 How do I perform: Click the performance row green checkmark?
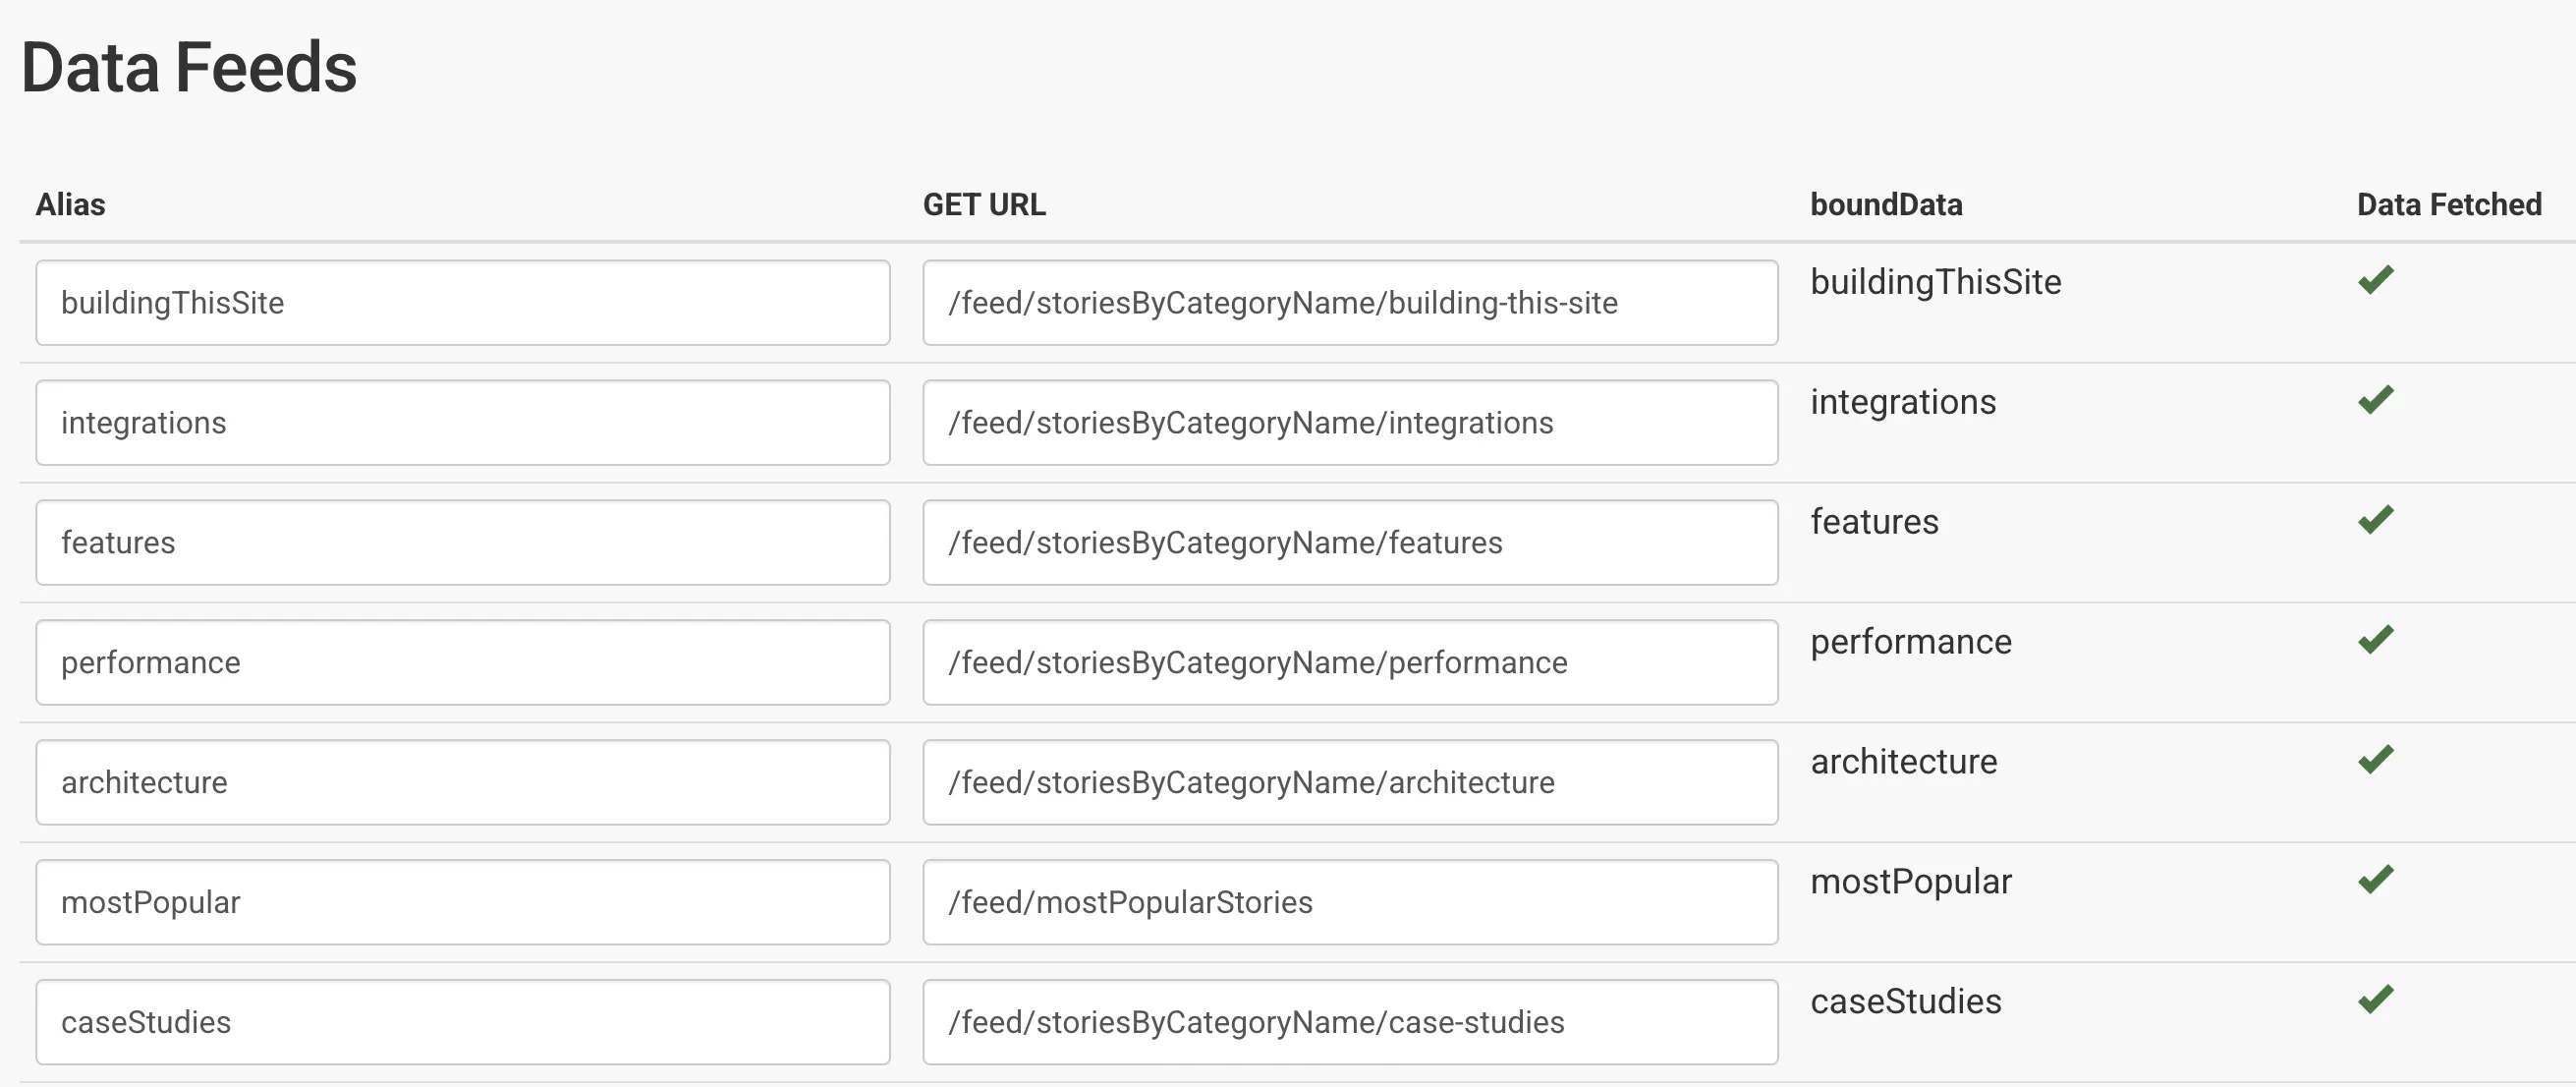click(2375, 640)
